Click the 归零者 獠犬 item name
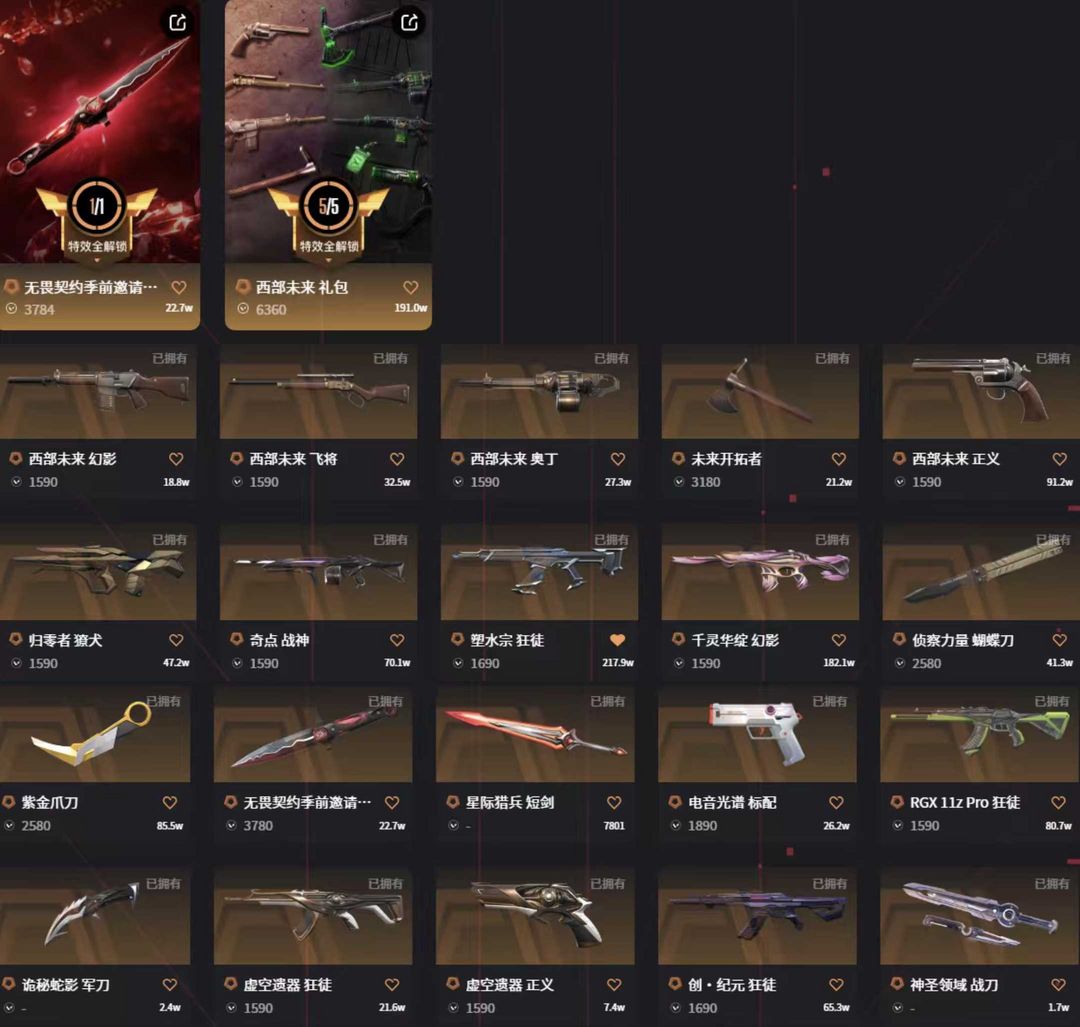 (65, 640)
